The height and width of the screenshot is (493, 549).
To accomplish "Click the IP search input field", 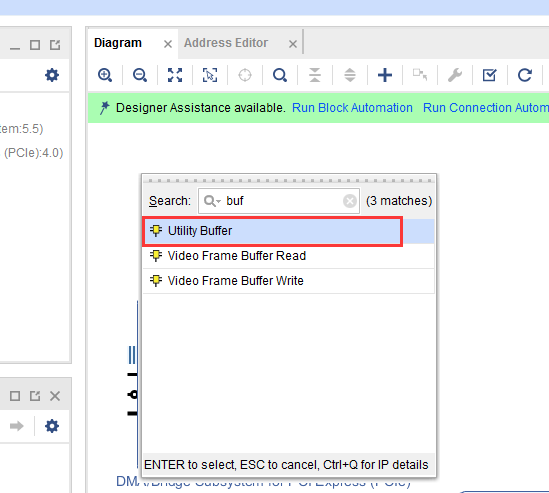I will (x=279, y=201).
